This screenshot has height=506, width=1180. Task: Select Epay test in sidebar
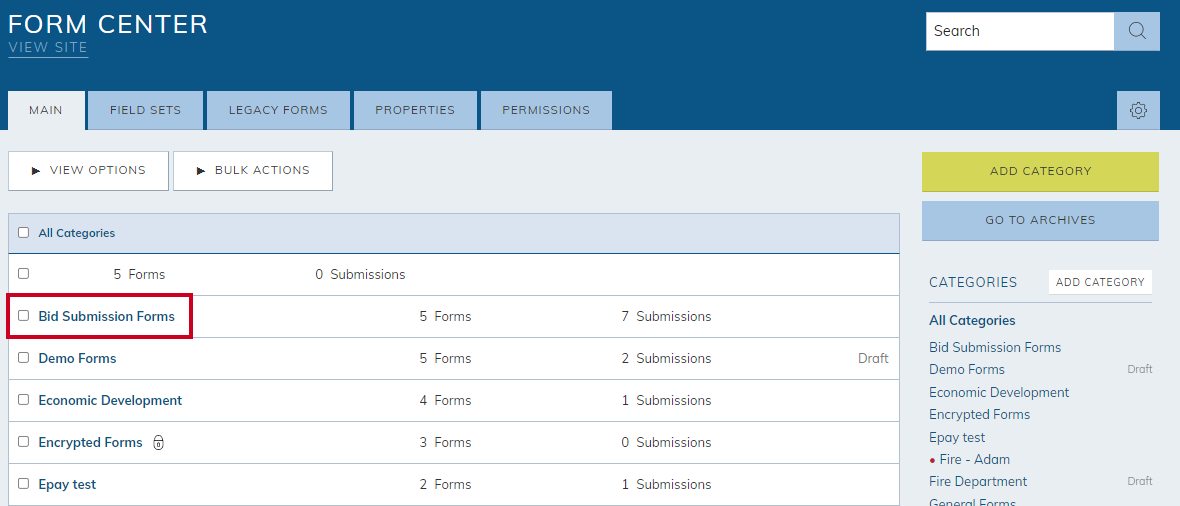[957, 437]
